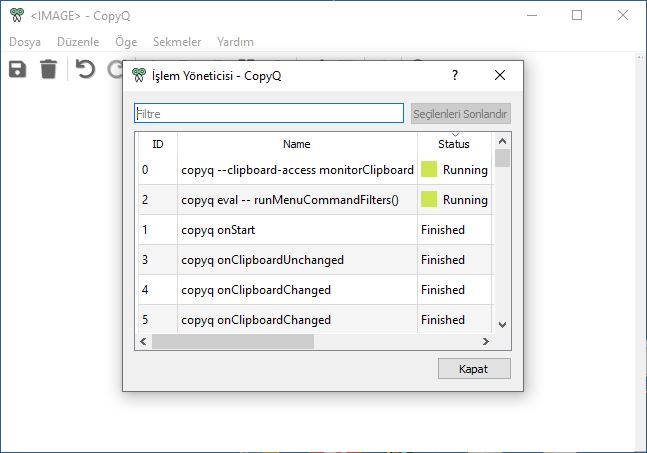The width and height of the screenshot is (647, 453).
Task: Click the undo arrow toolbar icon
Action: [x=85, y=69]
